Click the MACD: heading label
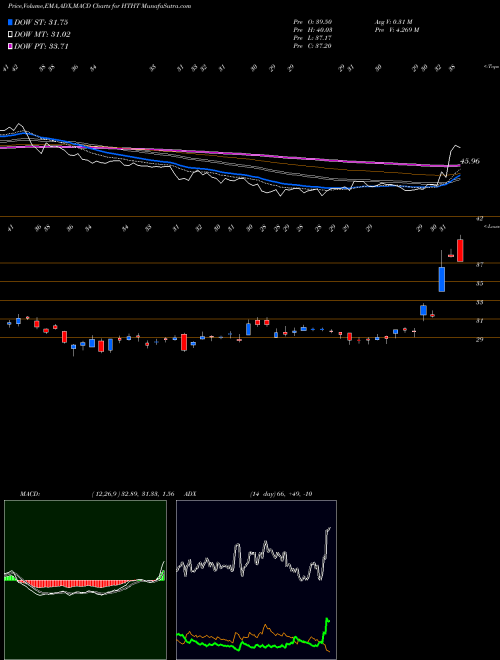Screen dimensions: 500x660 30,494
